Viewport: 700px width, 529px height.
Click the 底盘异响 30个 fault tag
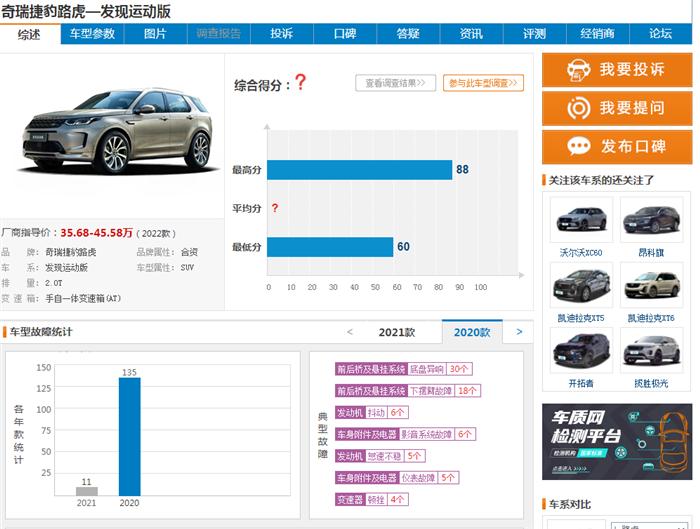[404, 369]
